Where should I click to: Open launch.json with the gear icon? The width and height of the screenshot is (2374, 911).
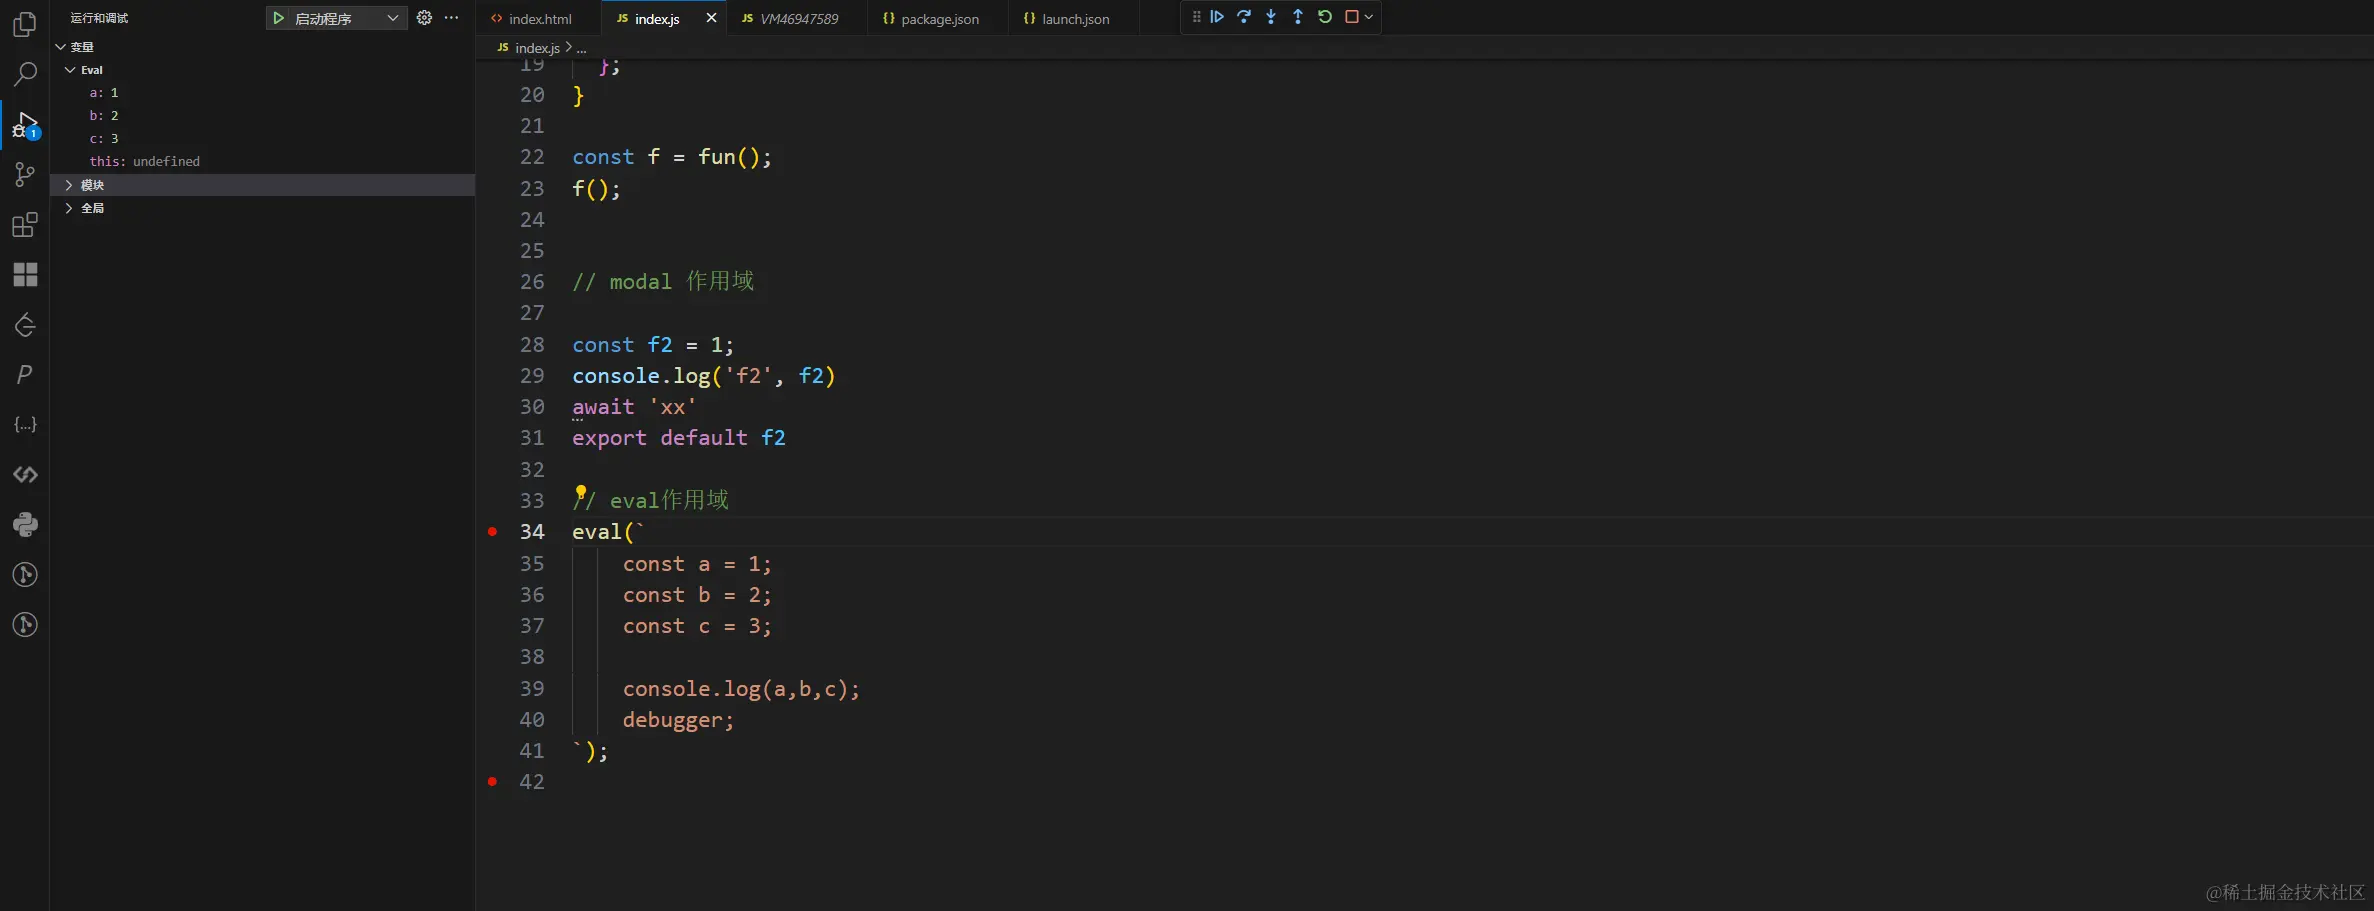424,18
